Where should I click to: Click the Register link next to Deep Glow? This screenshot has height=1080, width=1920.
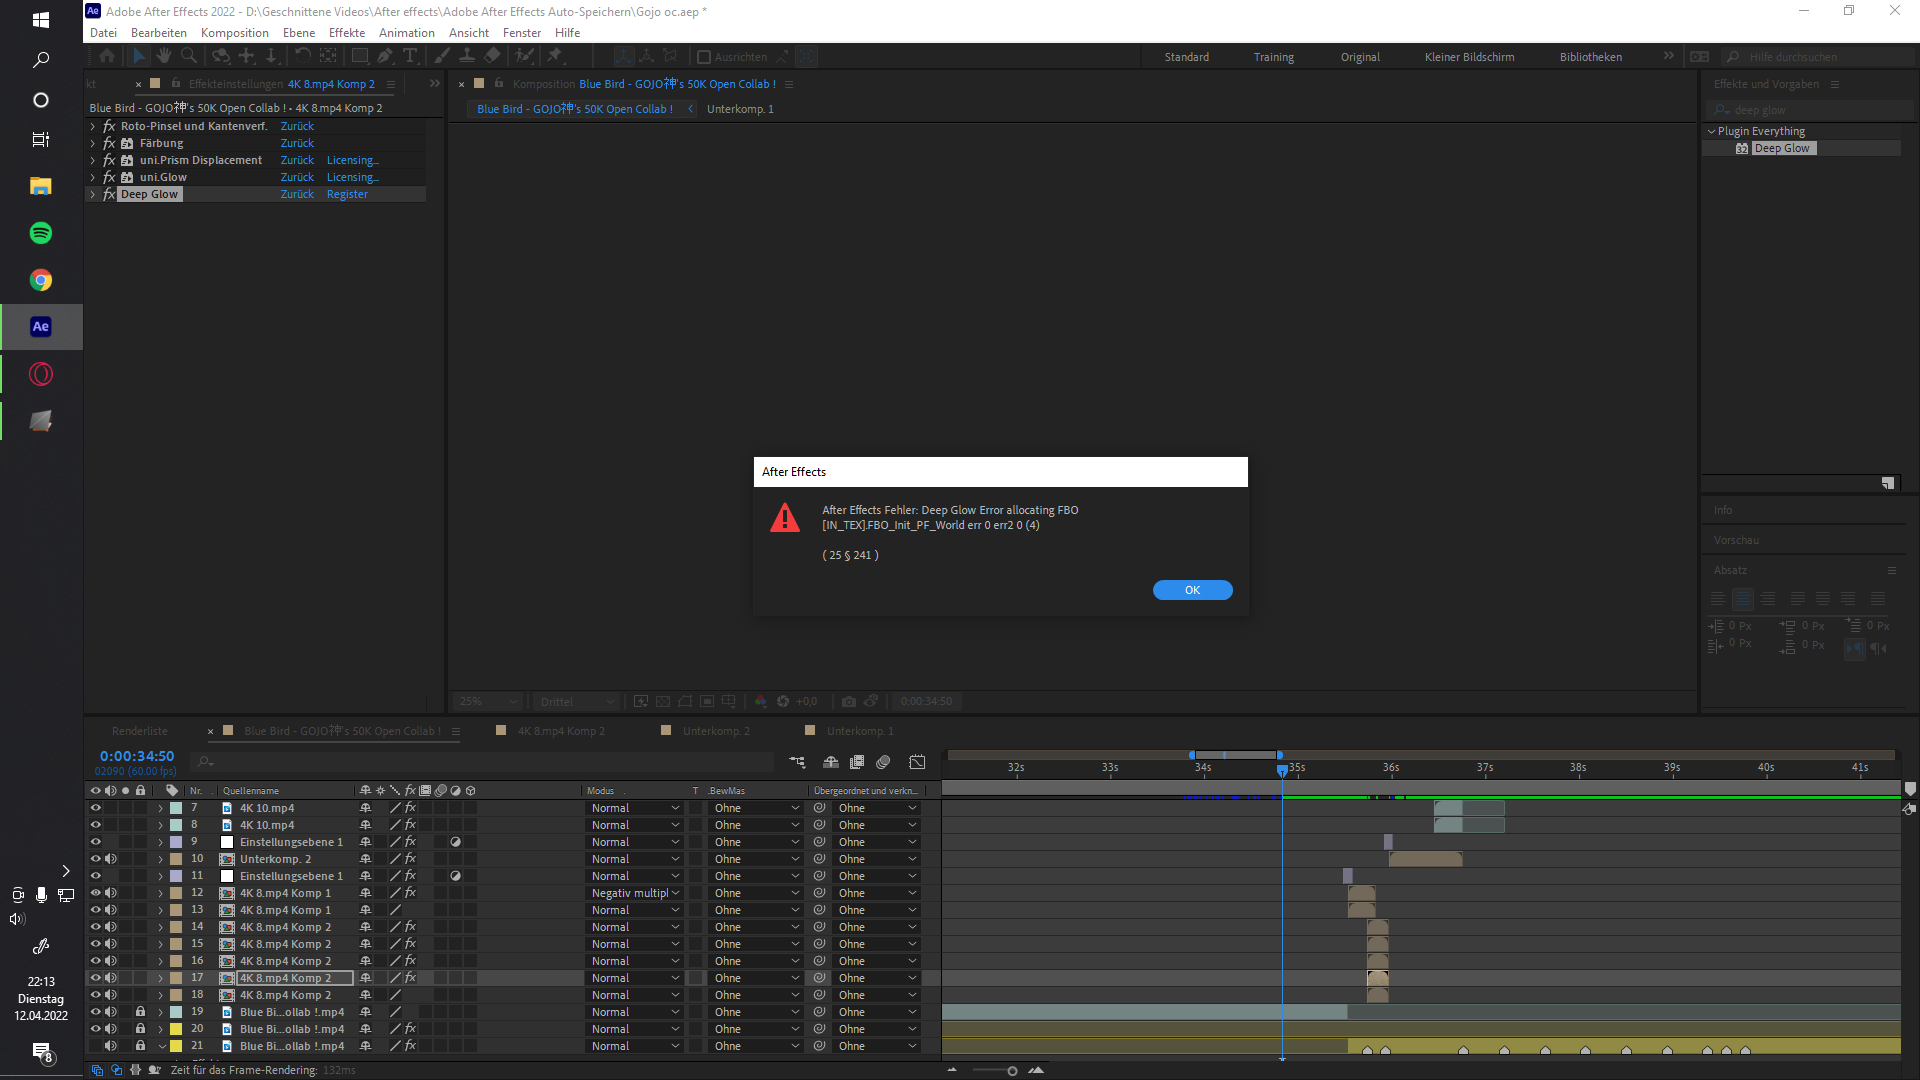[347, 193]
